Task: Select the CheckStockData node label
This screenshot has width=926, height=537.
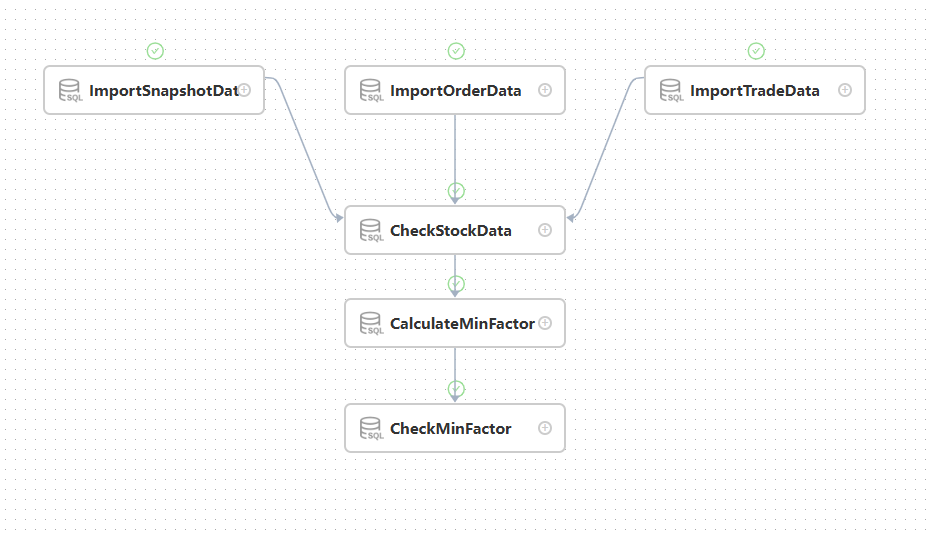Action: (x=450, y=231)
